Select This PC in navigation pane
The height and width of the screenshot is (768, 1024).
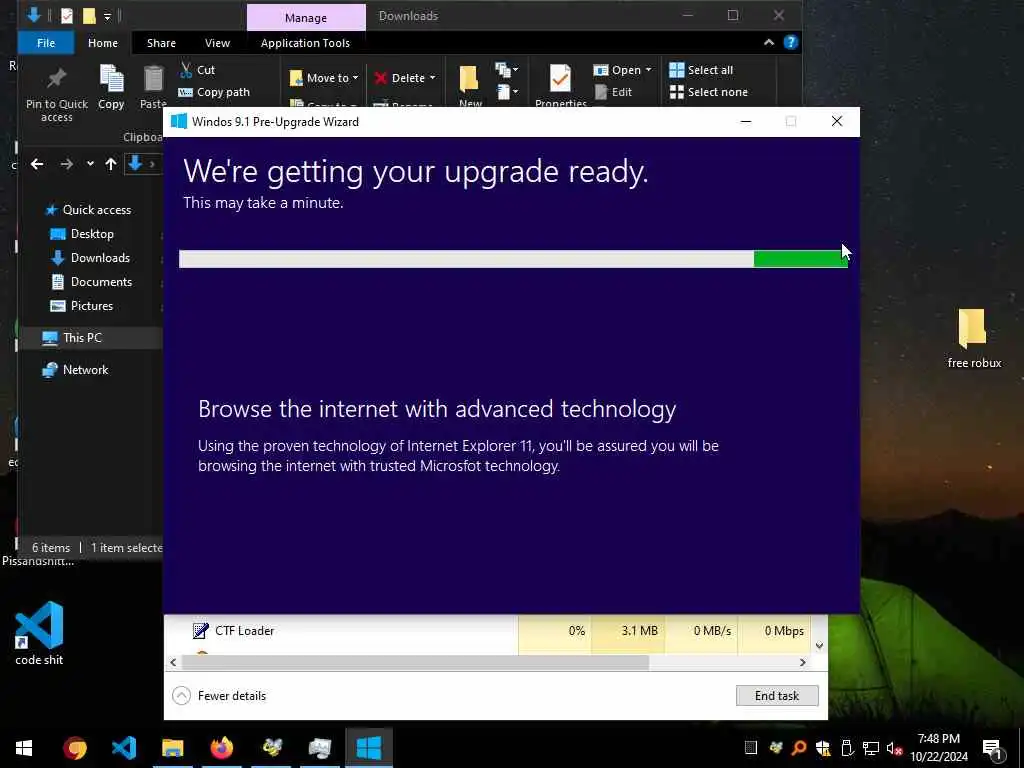tap(72, 338)
